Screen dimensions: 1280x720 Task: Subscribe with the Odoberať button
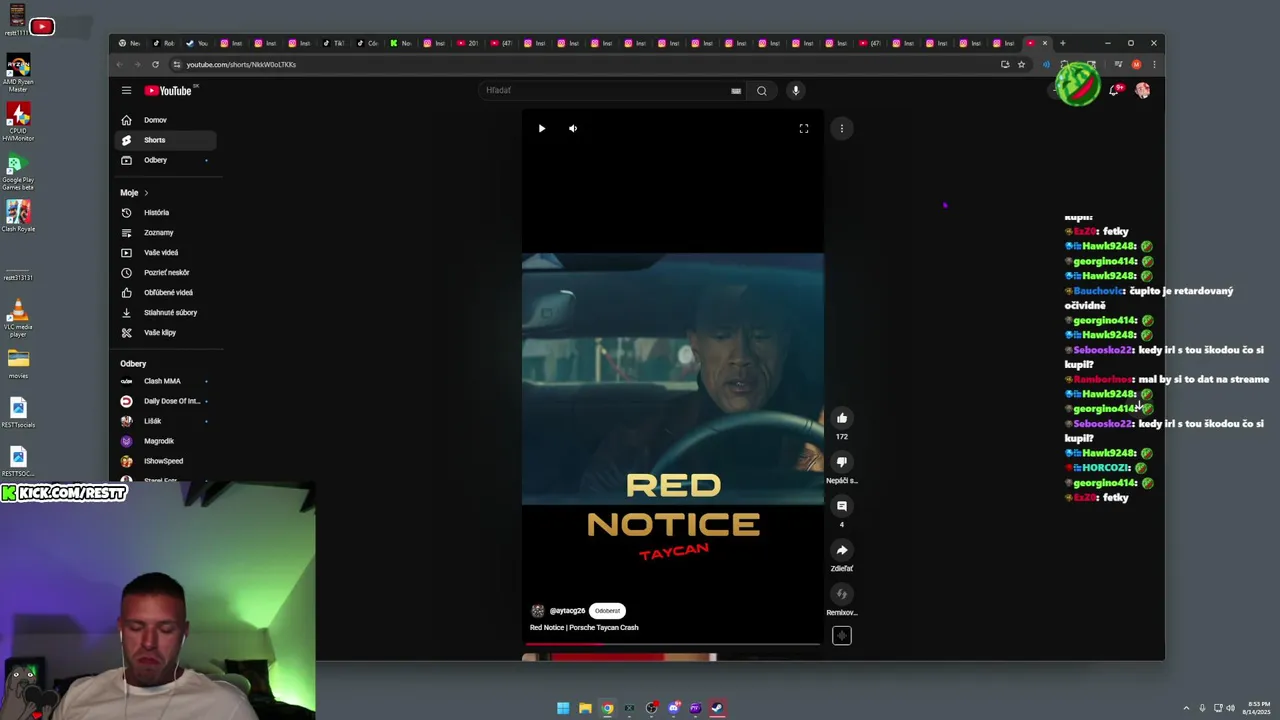607,611
